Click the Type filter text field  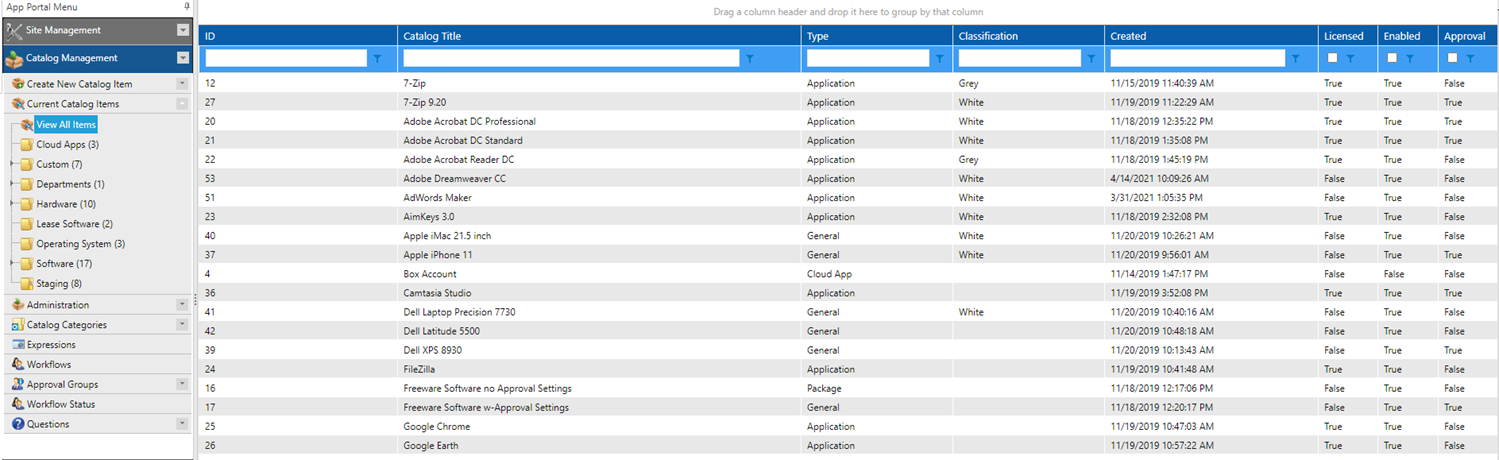tap(868, 59)
